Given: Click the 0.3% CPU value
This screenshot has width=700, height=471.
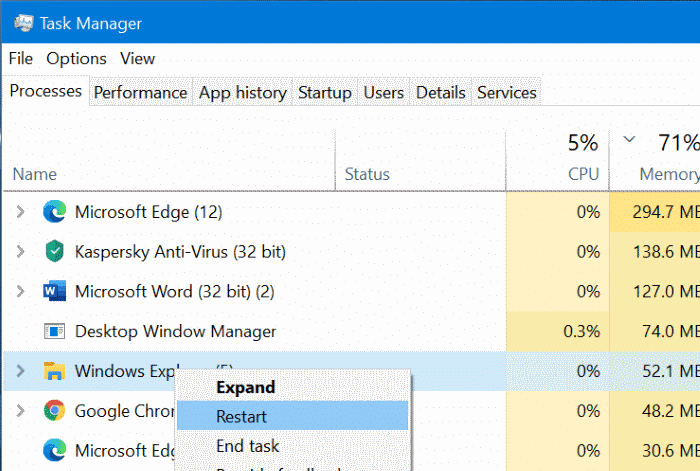Looking at the screenshot, I should [x=581, y=331].
